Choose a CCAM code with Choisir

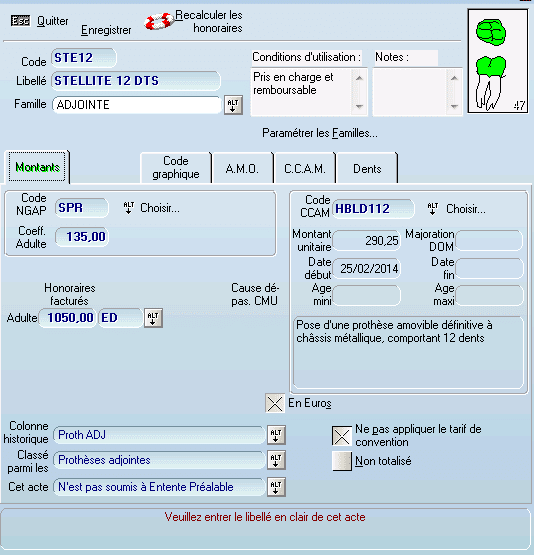coord(466,209)
